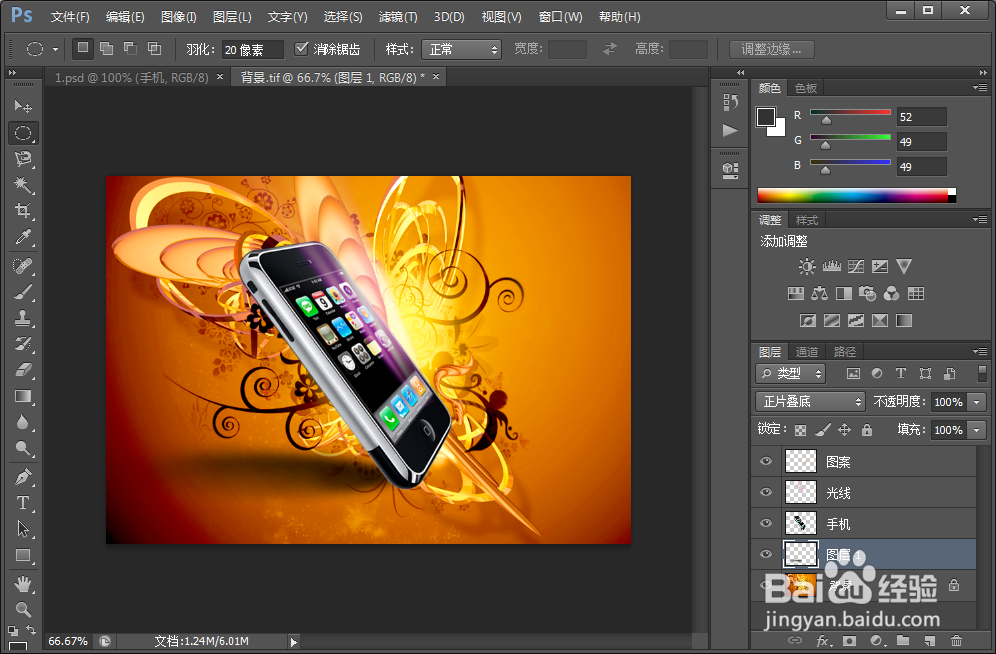Screen dimensions: 996x654
Task: Click the Create new layer icon
Action: [x=930, y=640]
